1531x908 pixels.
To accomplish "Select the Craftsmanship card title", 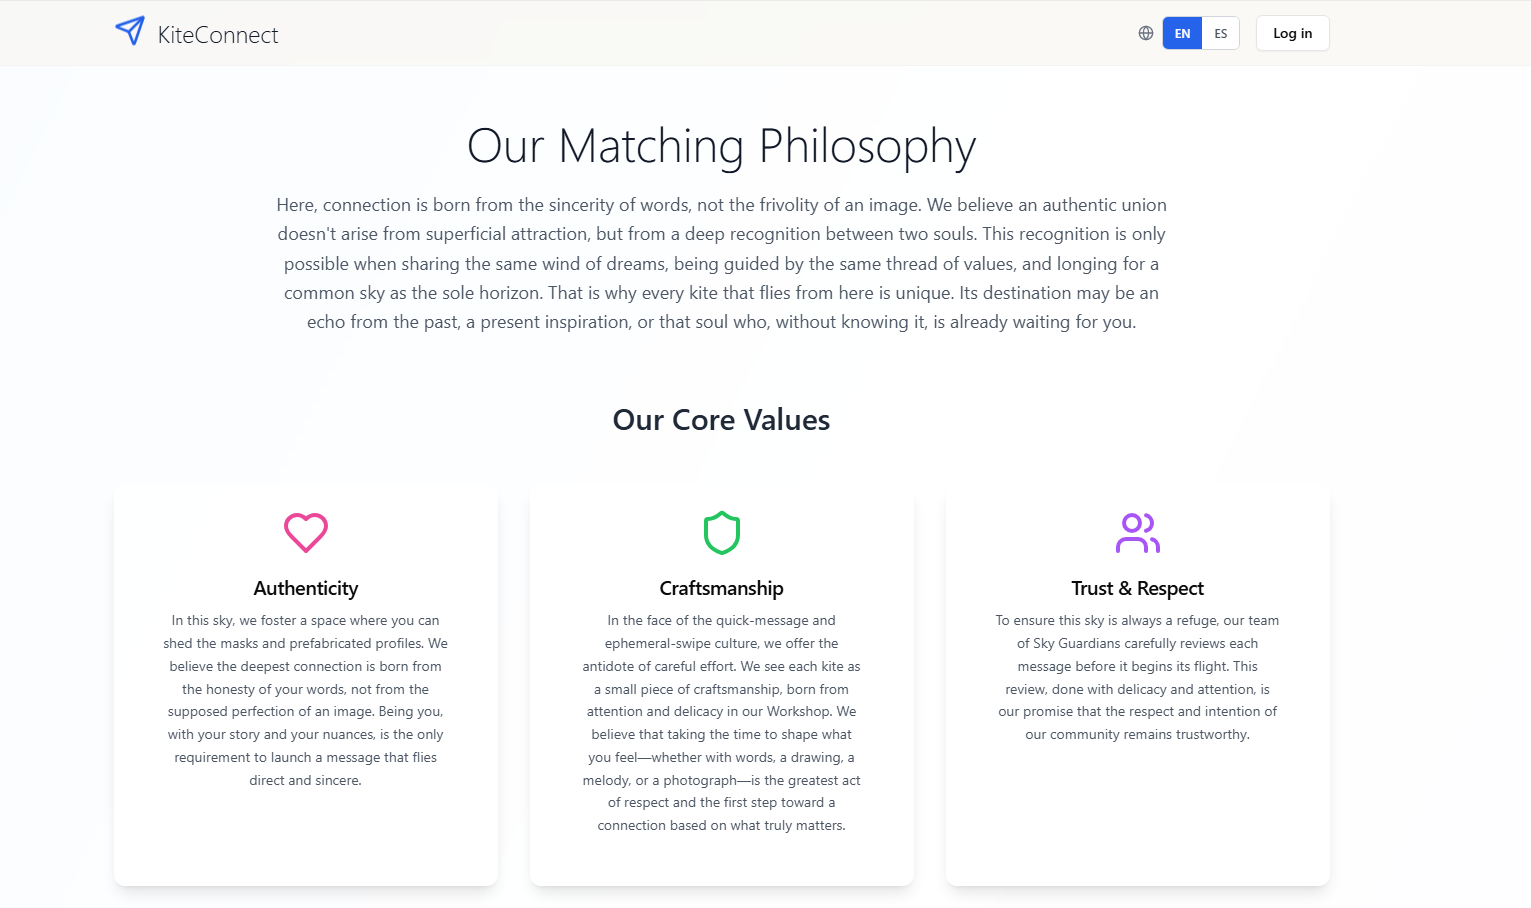I will click(x=722, y=588).
